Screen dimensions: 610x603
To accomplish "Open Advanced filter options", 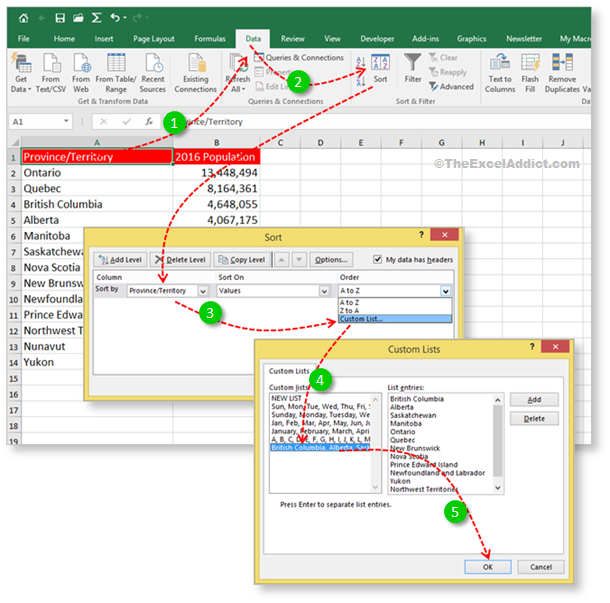I will (x=451, y=86).
